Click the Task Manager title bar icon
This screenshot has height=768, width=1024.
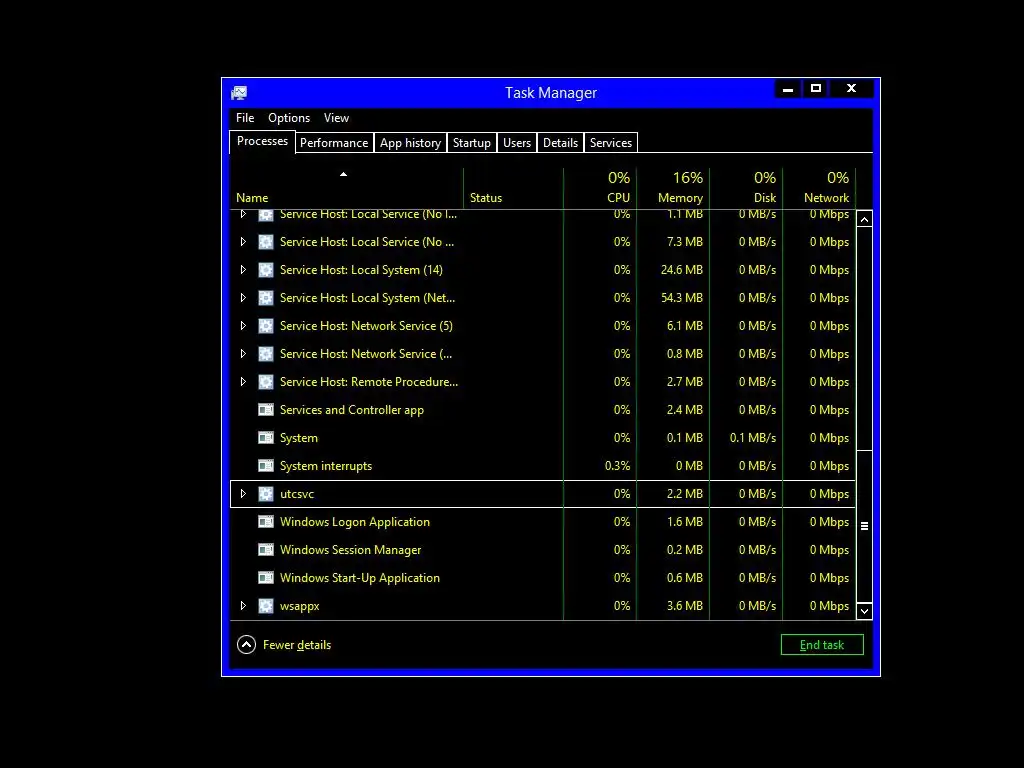239,93
